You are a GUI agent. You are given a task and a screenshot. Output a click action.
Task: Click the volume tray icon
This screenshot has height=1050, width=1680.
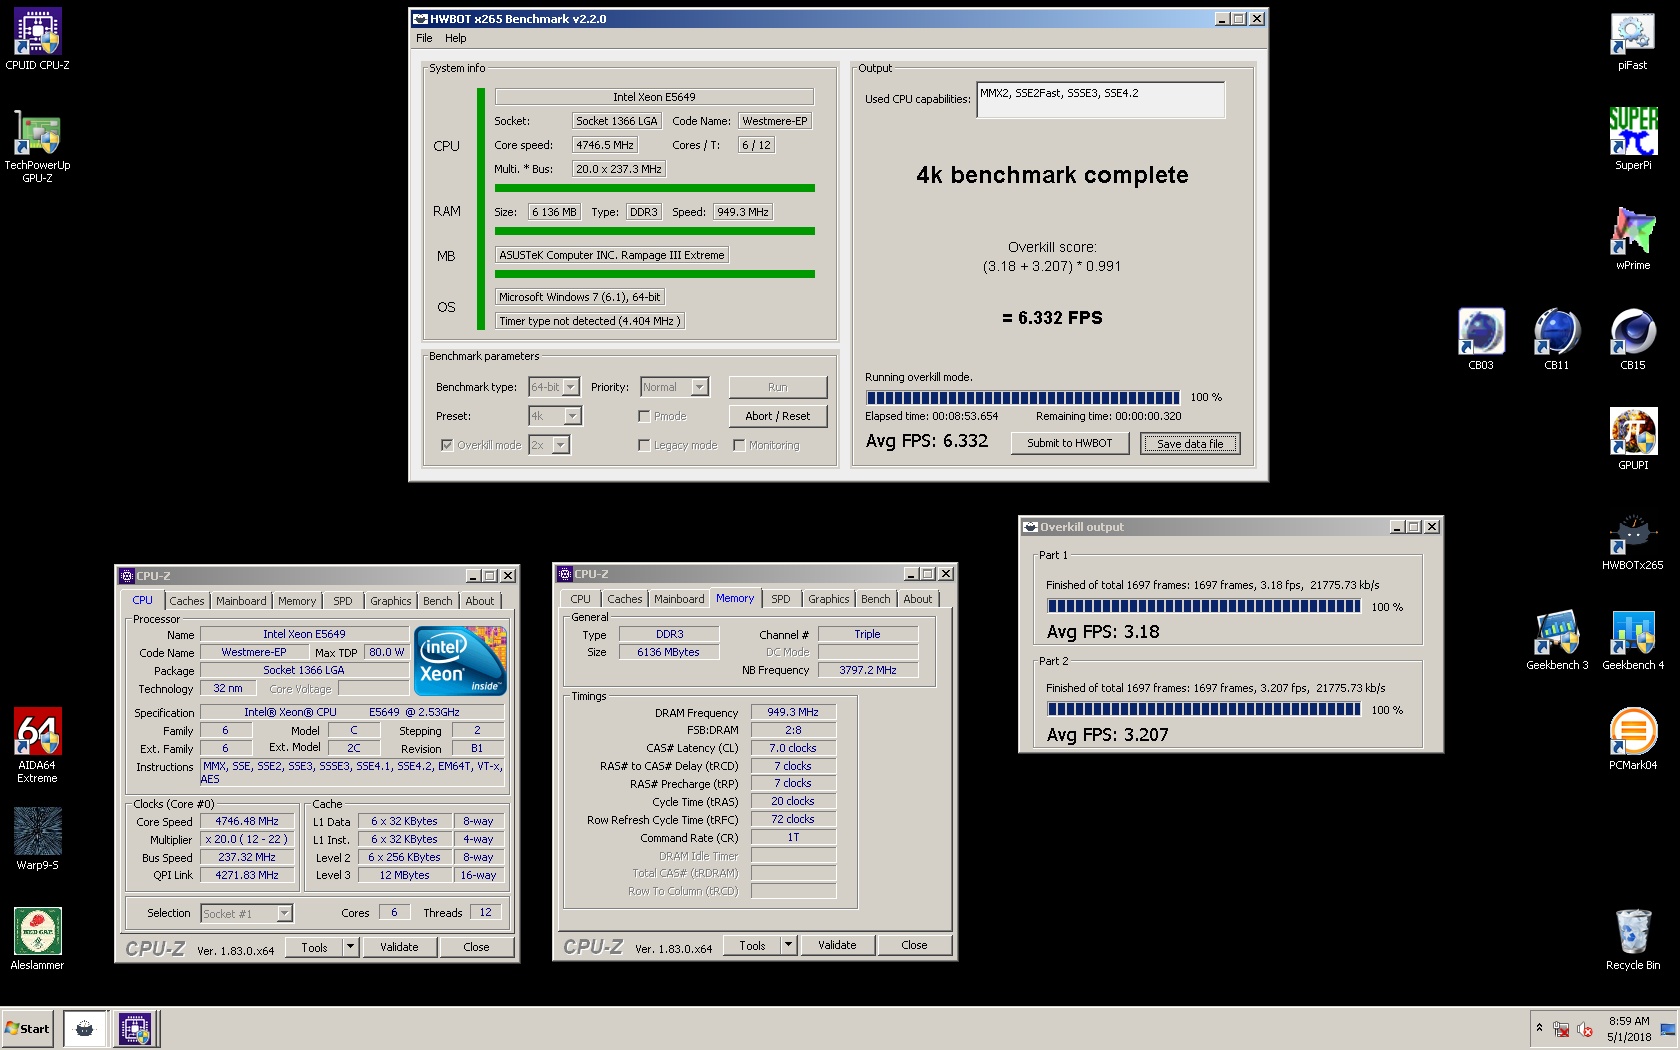click(1585, 1029)
